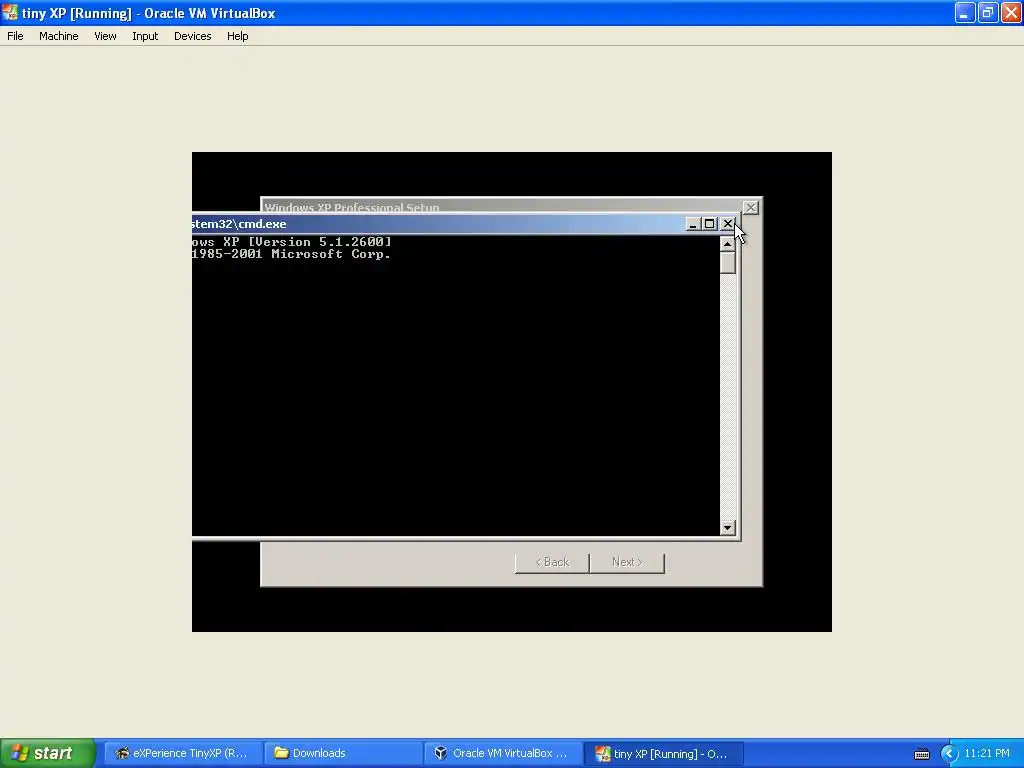Switch to Oracle VM VirtualBox taskbar item

pos(504,753)
